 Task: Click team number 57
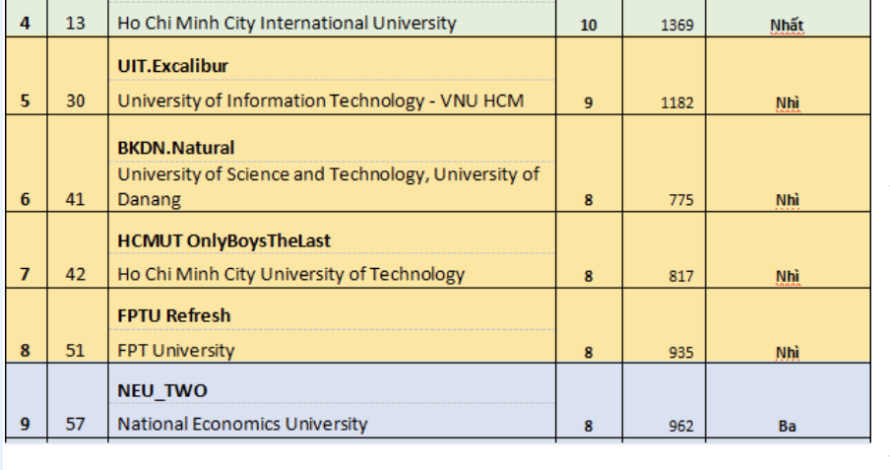coord(75,424)
